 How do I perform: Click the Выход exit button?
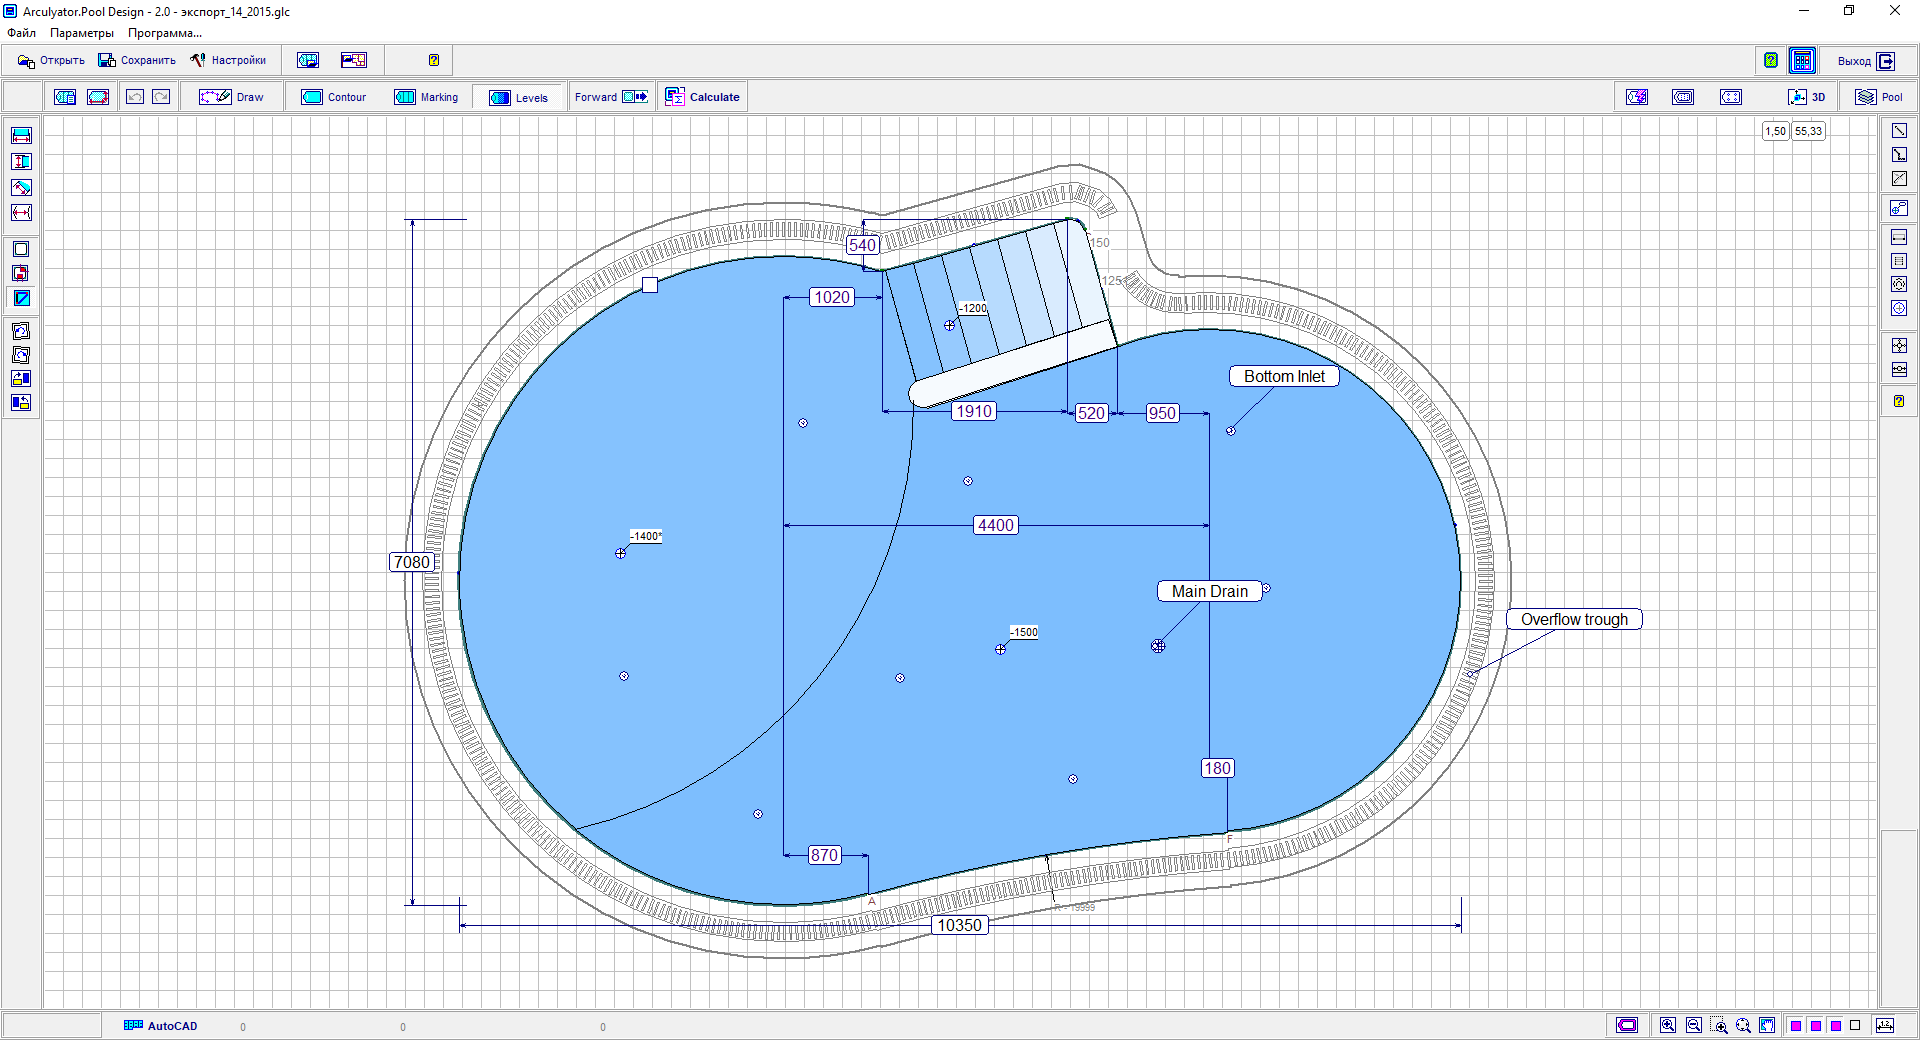point(1866,61)
